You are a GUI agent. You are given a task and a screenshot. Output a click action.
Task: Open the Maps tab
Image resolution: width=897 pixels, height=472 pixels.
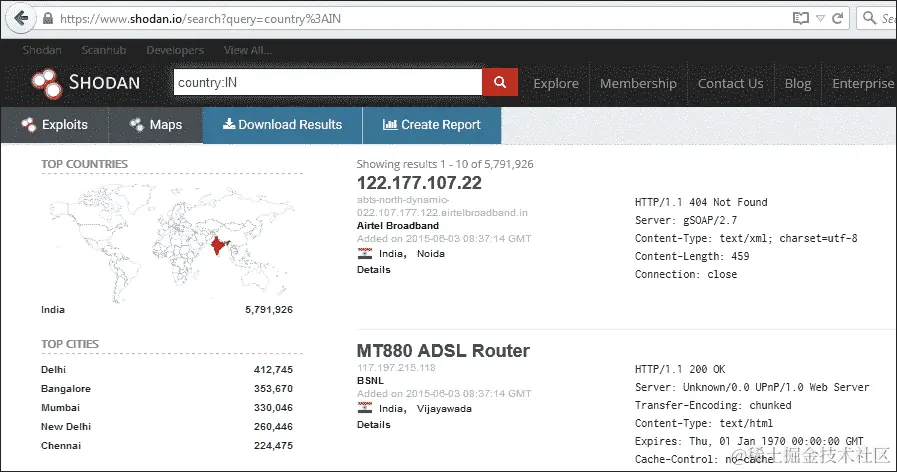coord(156,125)
